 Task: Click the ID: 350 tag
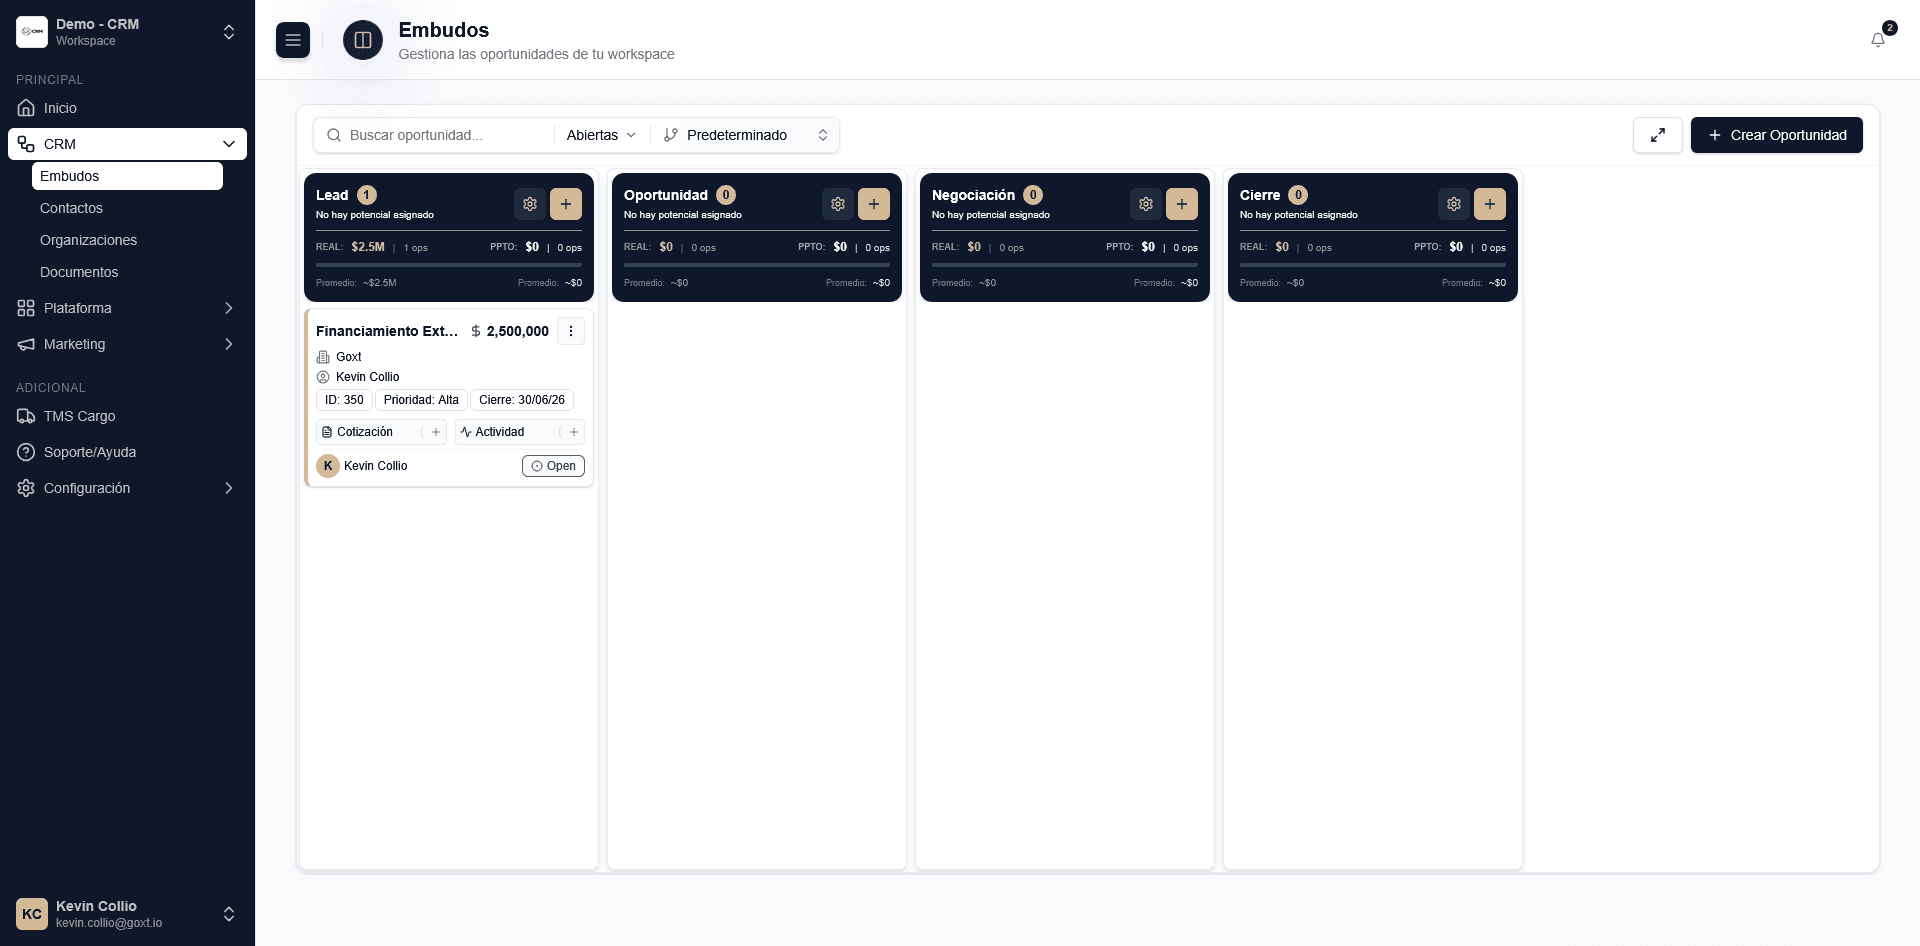tap(344, 400)
